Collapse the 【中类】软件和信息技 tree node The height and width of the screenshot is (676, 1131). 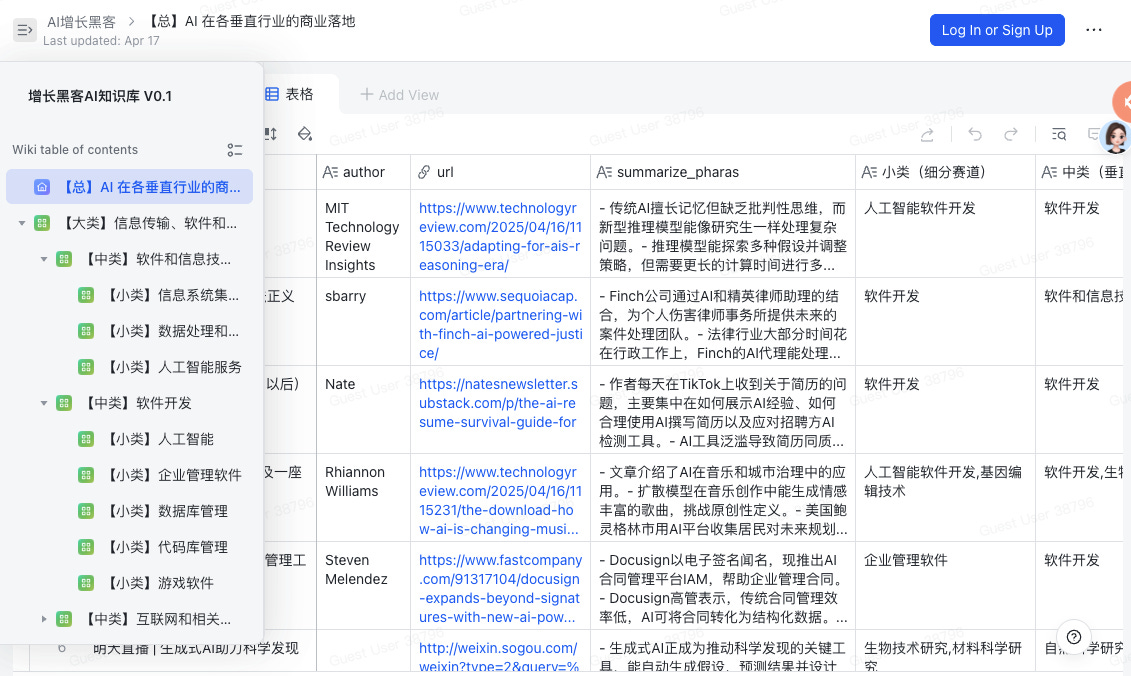(x=44, y=259)
